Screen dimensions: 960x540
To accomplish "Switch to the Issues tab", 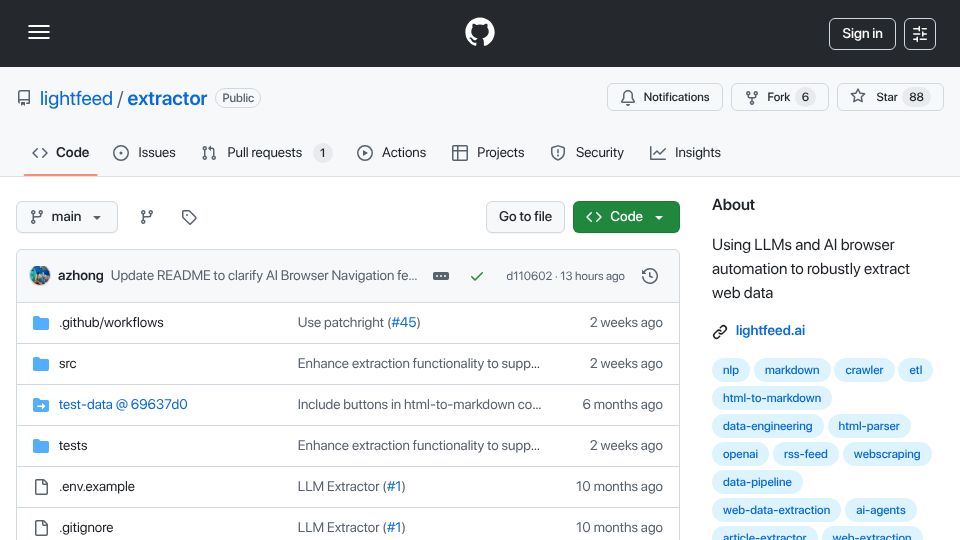I will [x=144, y=152].
